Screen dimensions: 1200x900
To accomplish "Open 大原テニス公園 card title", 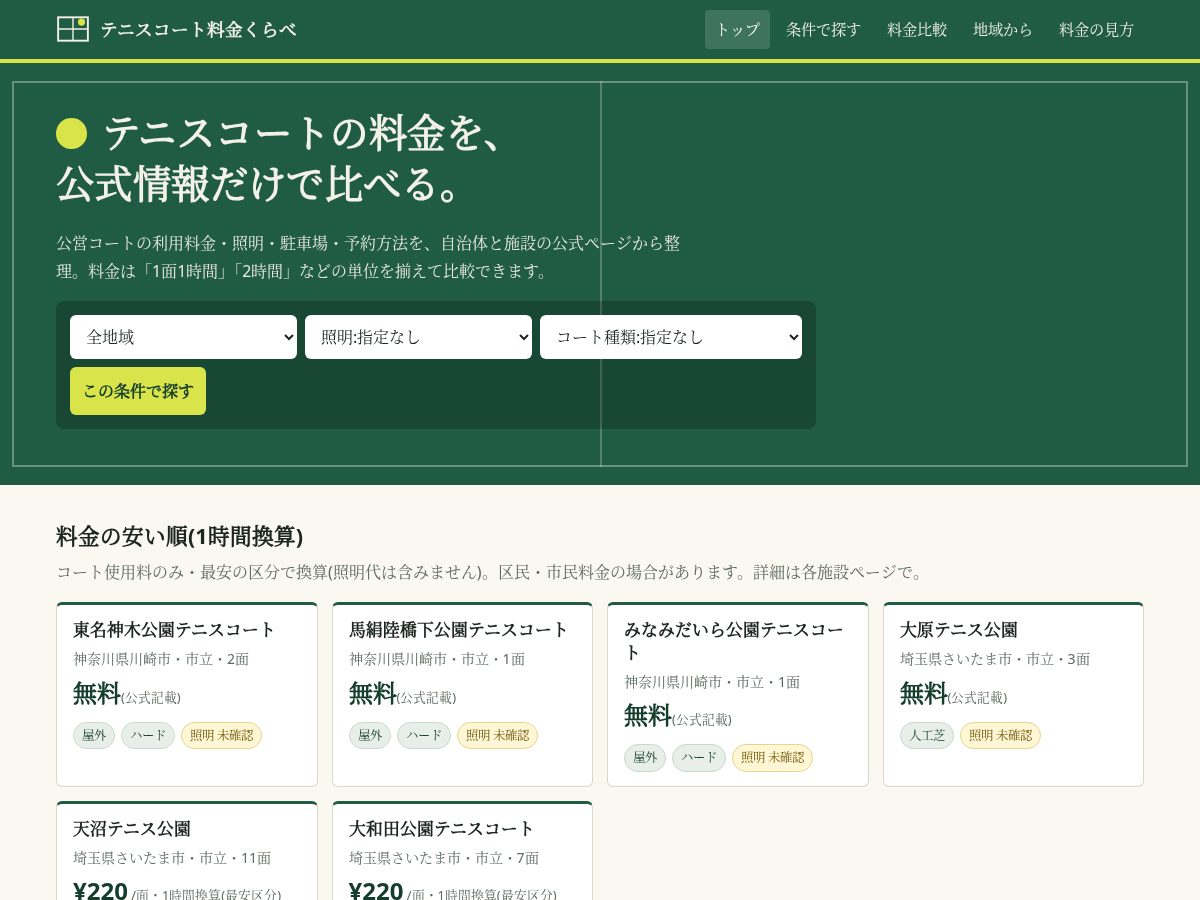I will pyautogui.click(x=959, y=630).
